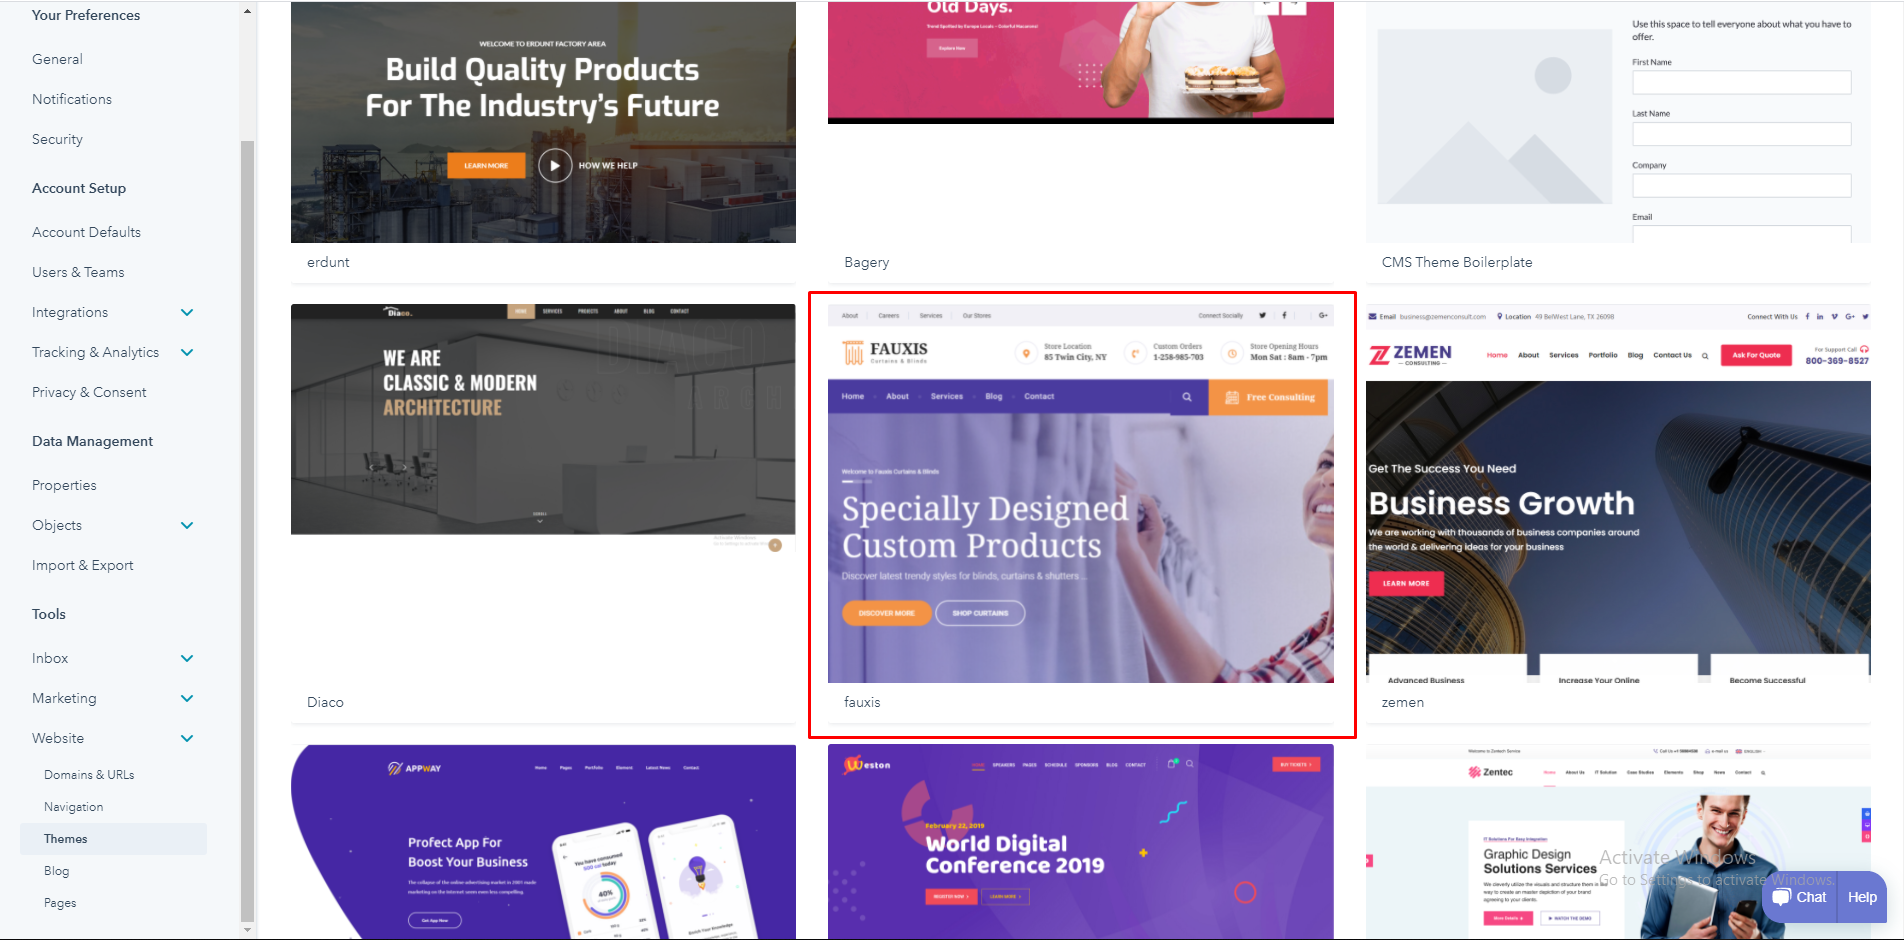1904x940 pixels.
Task: Click Inbox in Tools section
Action: click(x=50, y=658)
